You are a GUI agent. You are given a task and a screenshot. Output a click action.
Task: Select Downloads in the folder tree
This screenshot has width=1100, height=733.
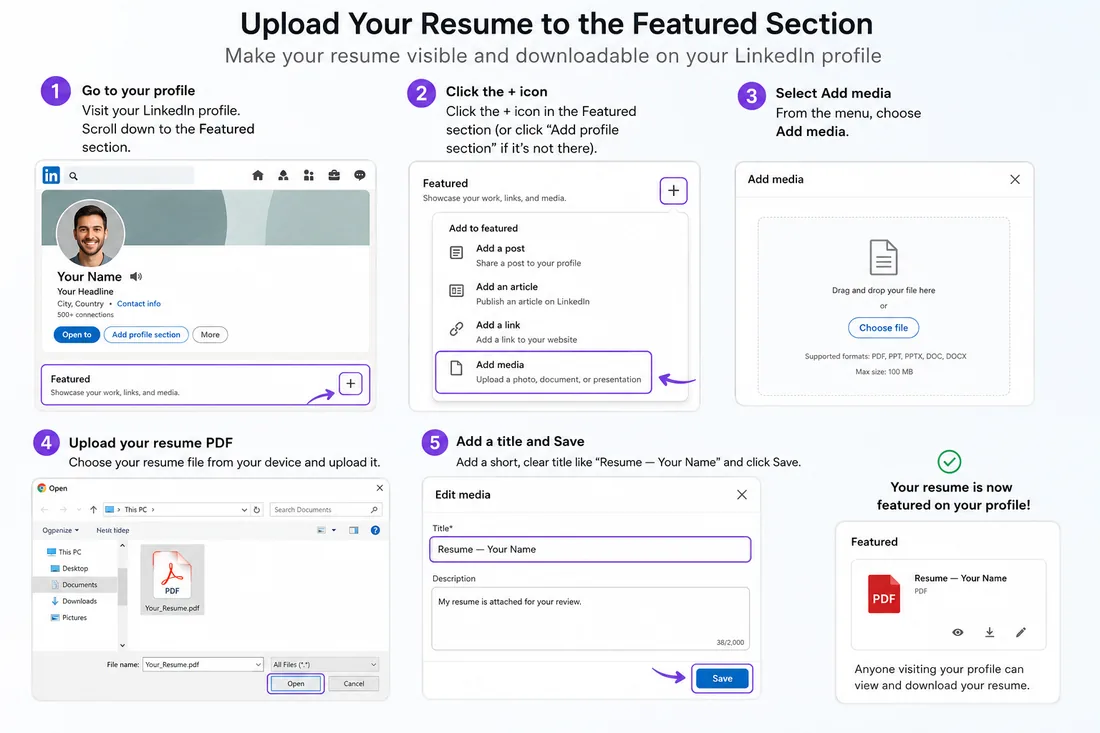[74, 601]
